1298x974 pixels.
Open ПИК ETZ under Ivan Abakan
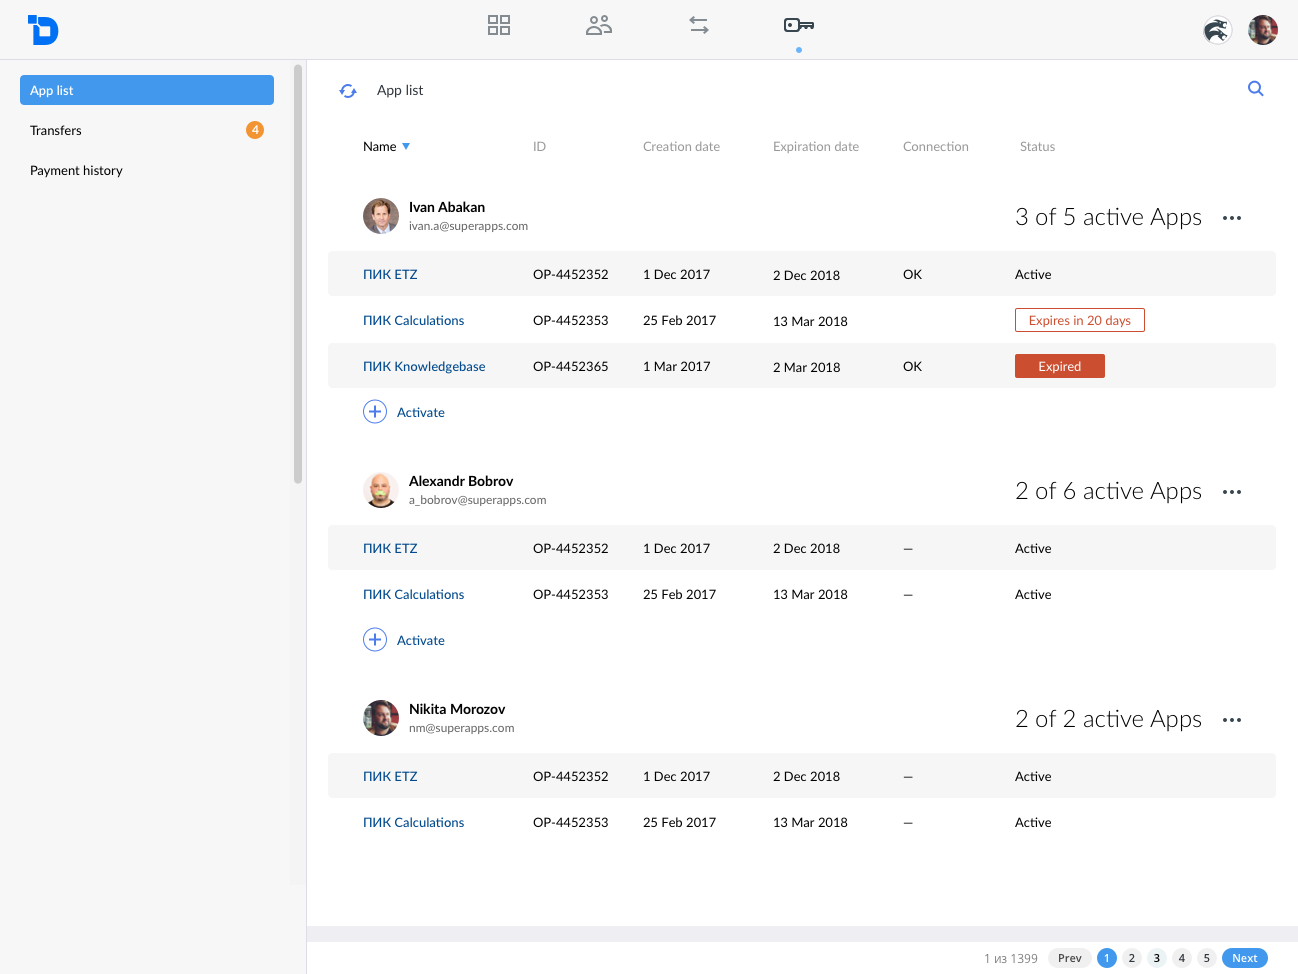(390, 274)
